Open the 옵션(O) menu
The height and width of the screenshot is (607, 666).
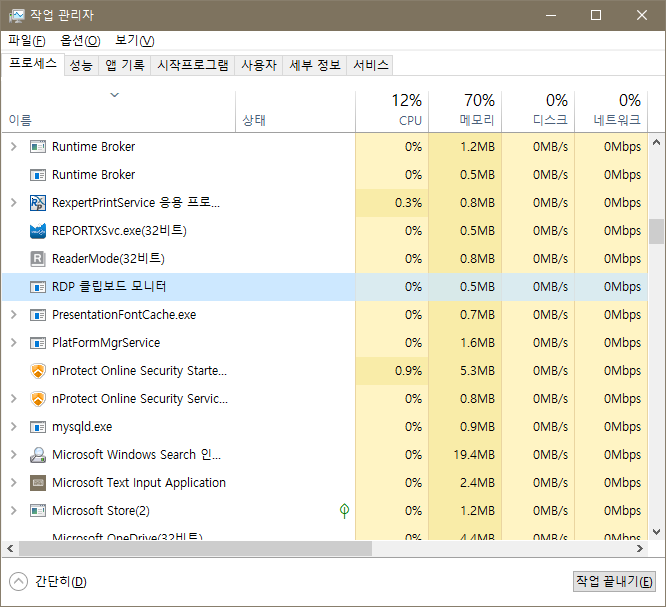click(80, 41)
